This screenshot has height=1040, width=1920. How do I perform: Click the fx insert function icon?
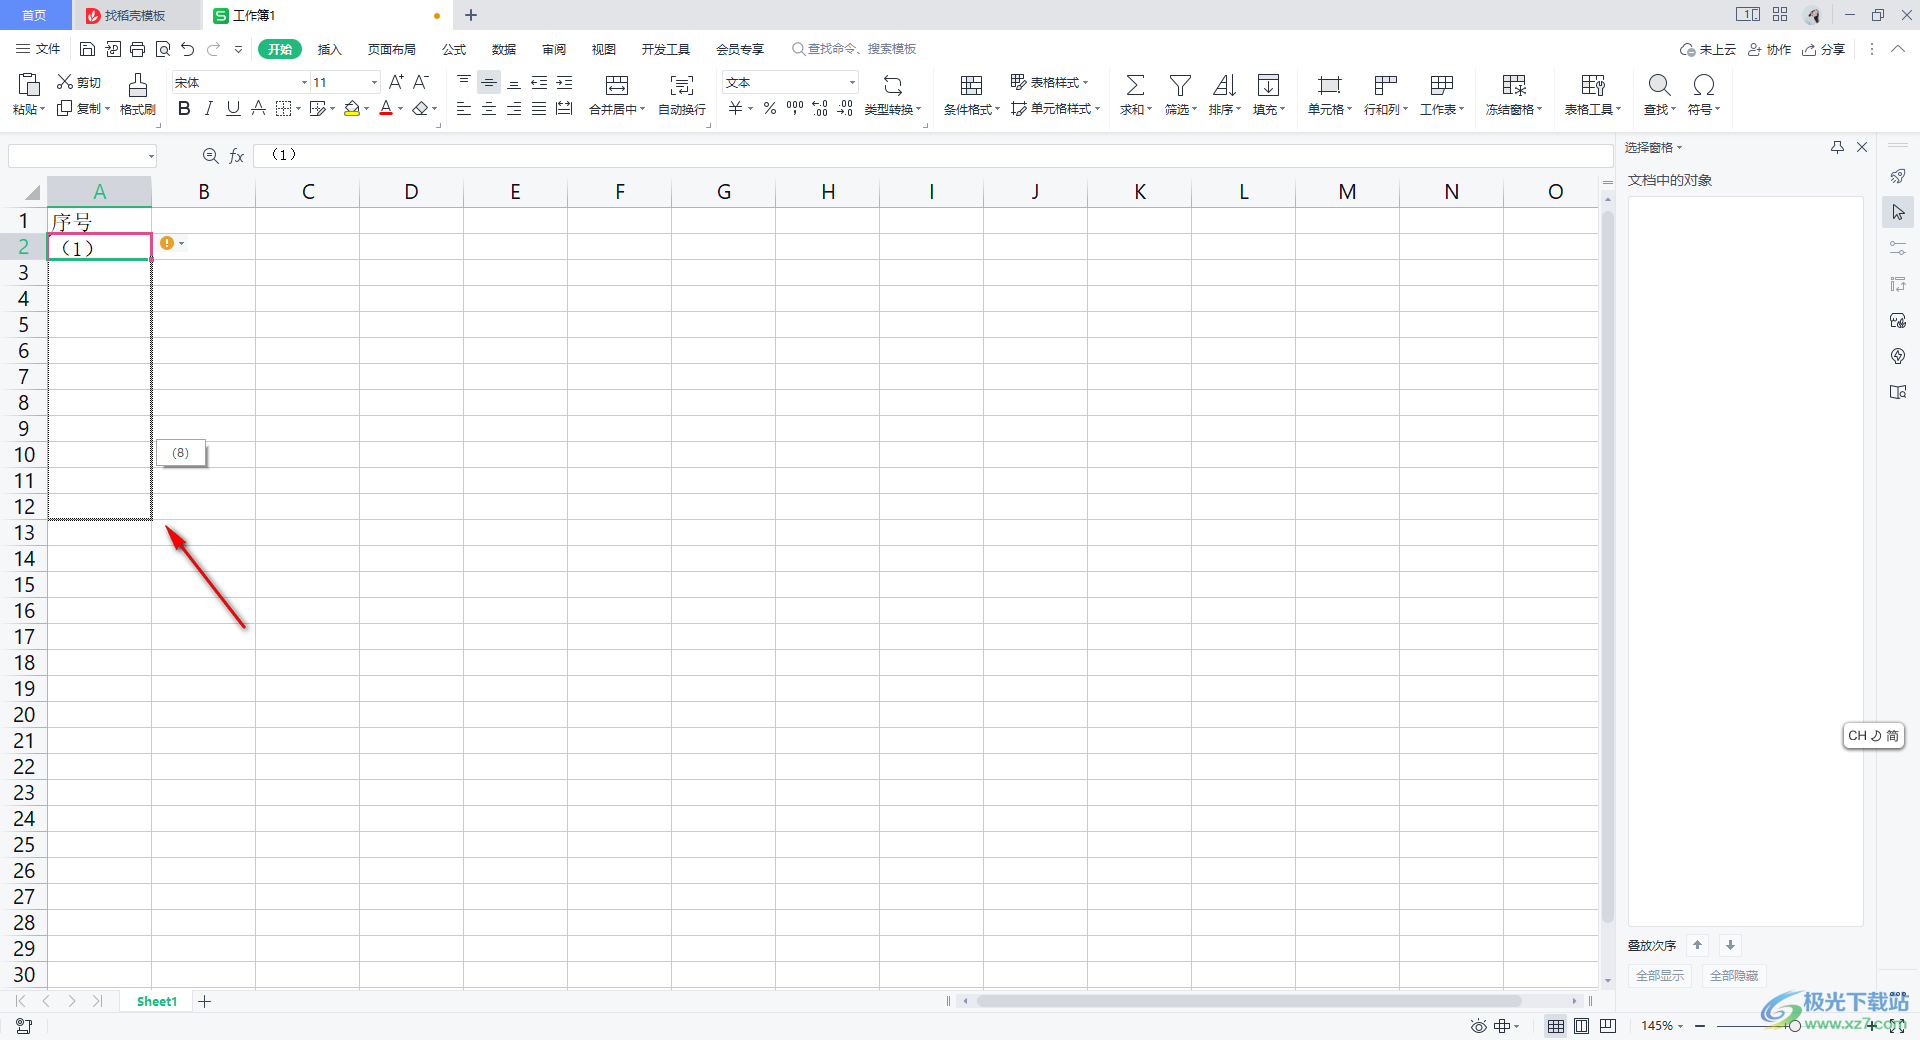pos(237,156)
